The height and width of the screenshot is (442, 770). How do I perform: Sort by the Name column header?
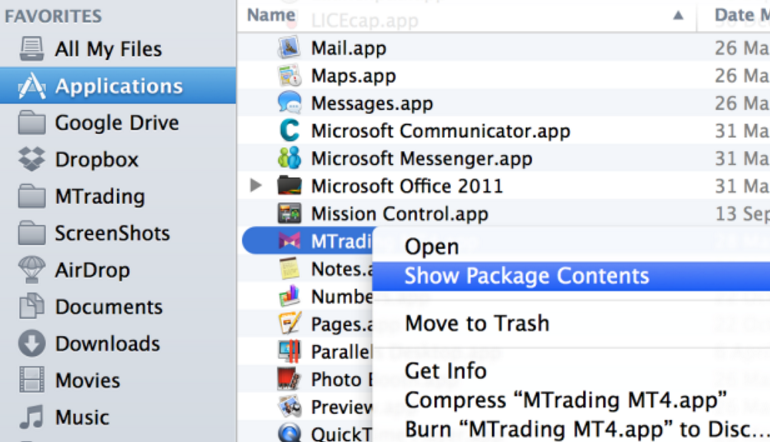[271, 15]
